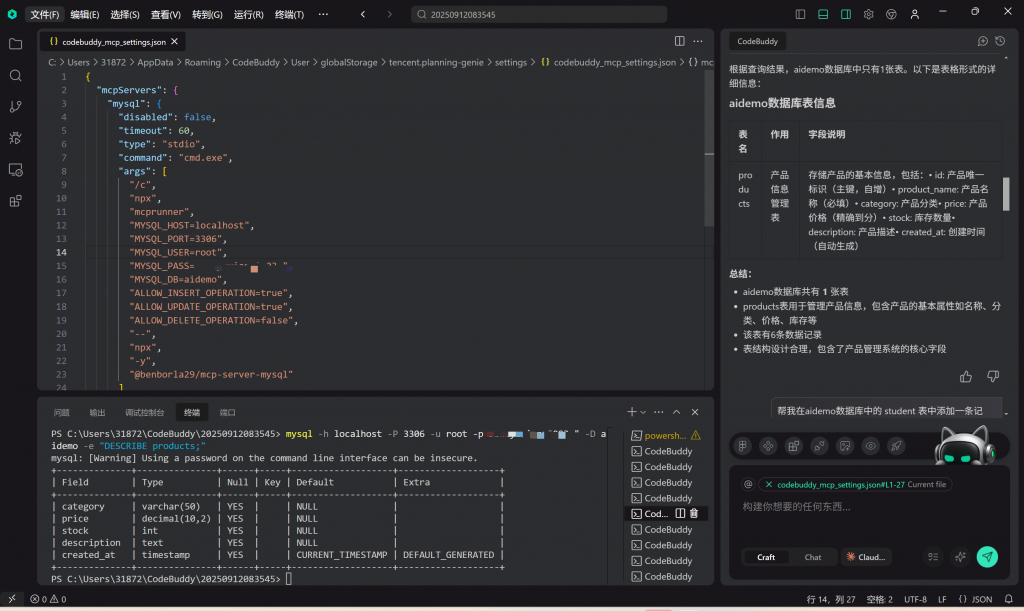This screenshot has height=611, width=1024.
Task: Delete the selected terminal with trash icon
Action: (x=694, y=513)
